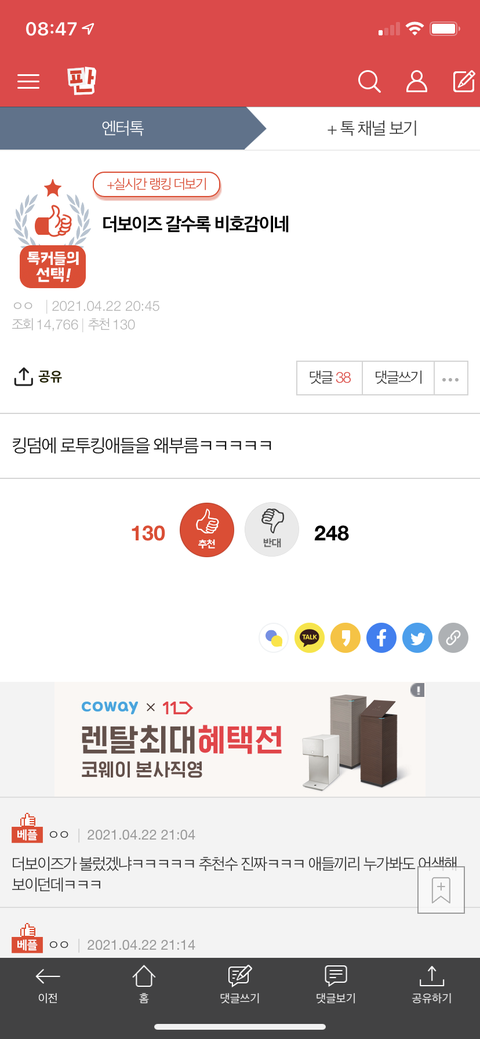Tap the Pann logo

tap(81, 81)
